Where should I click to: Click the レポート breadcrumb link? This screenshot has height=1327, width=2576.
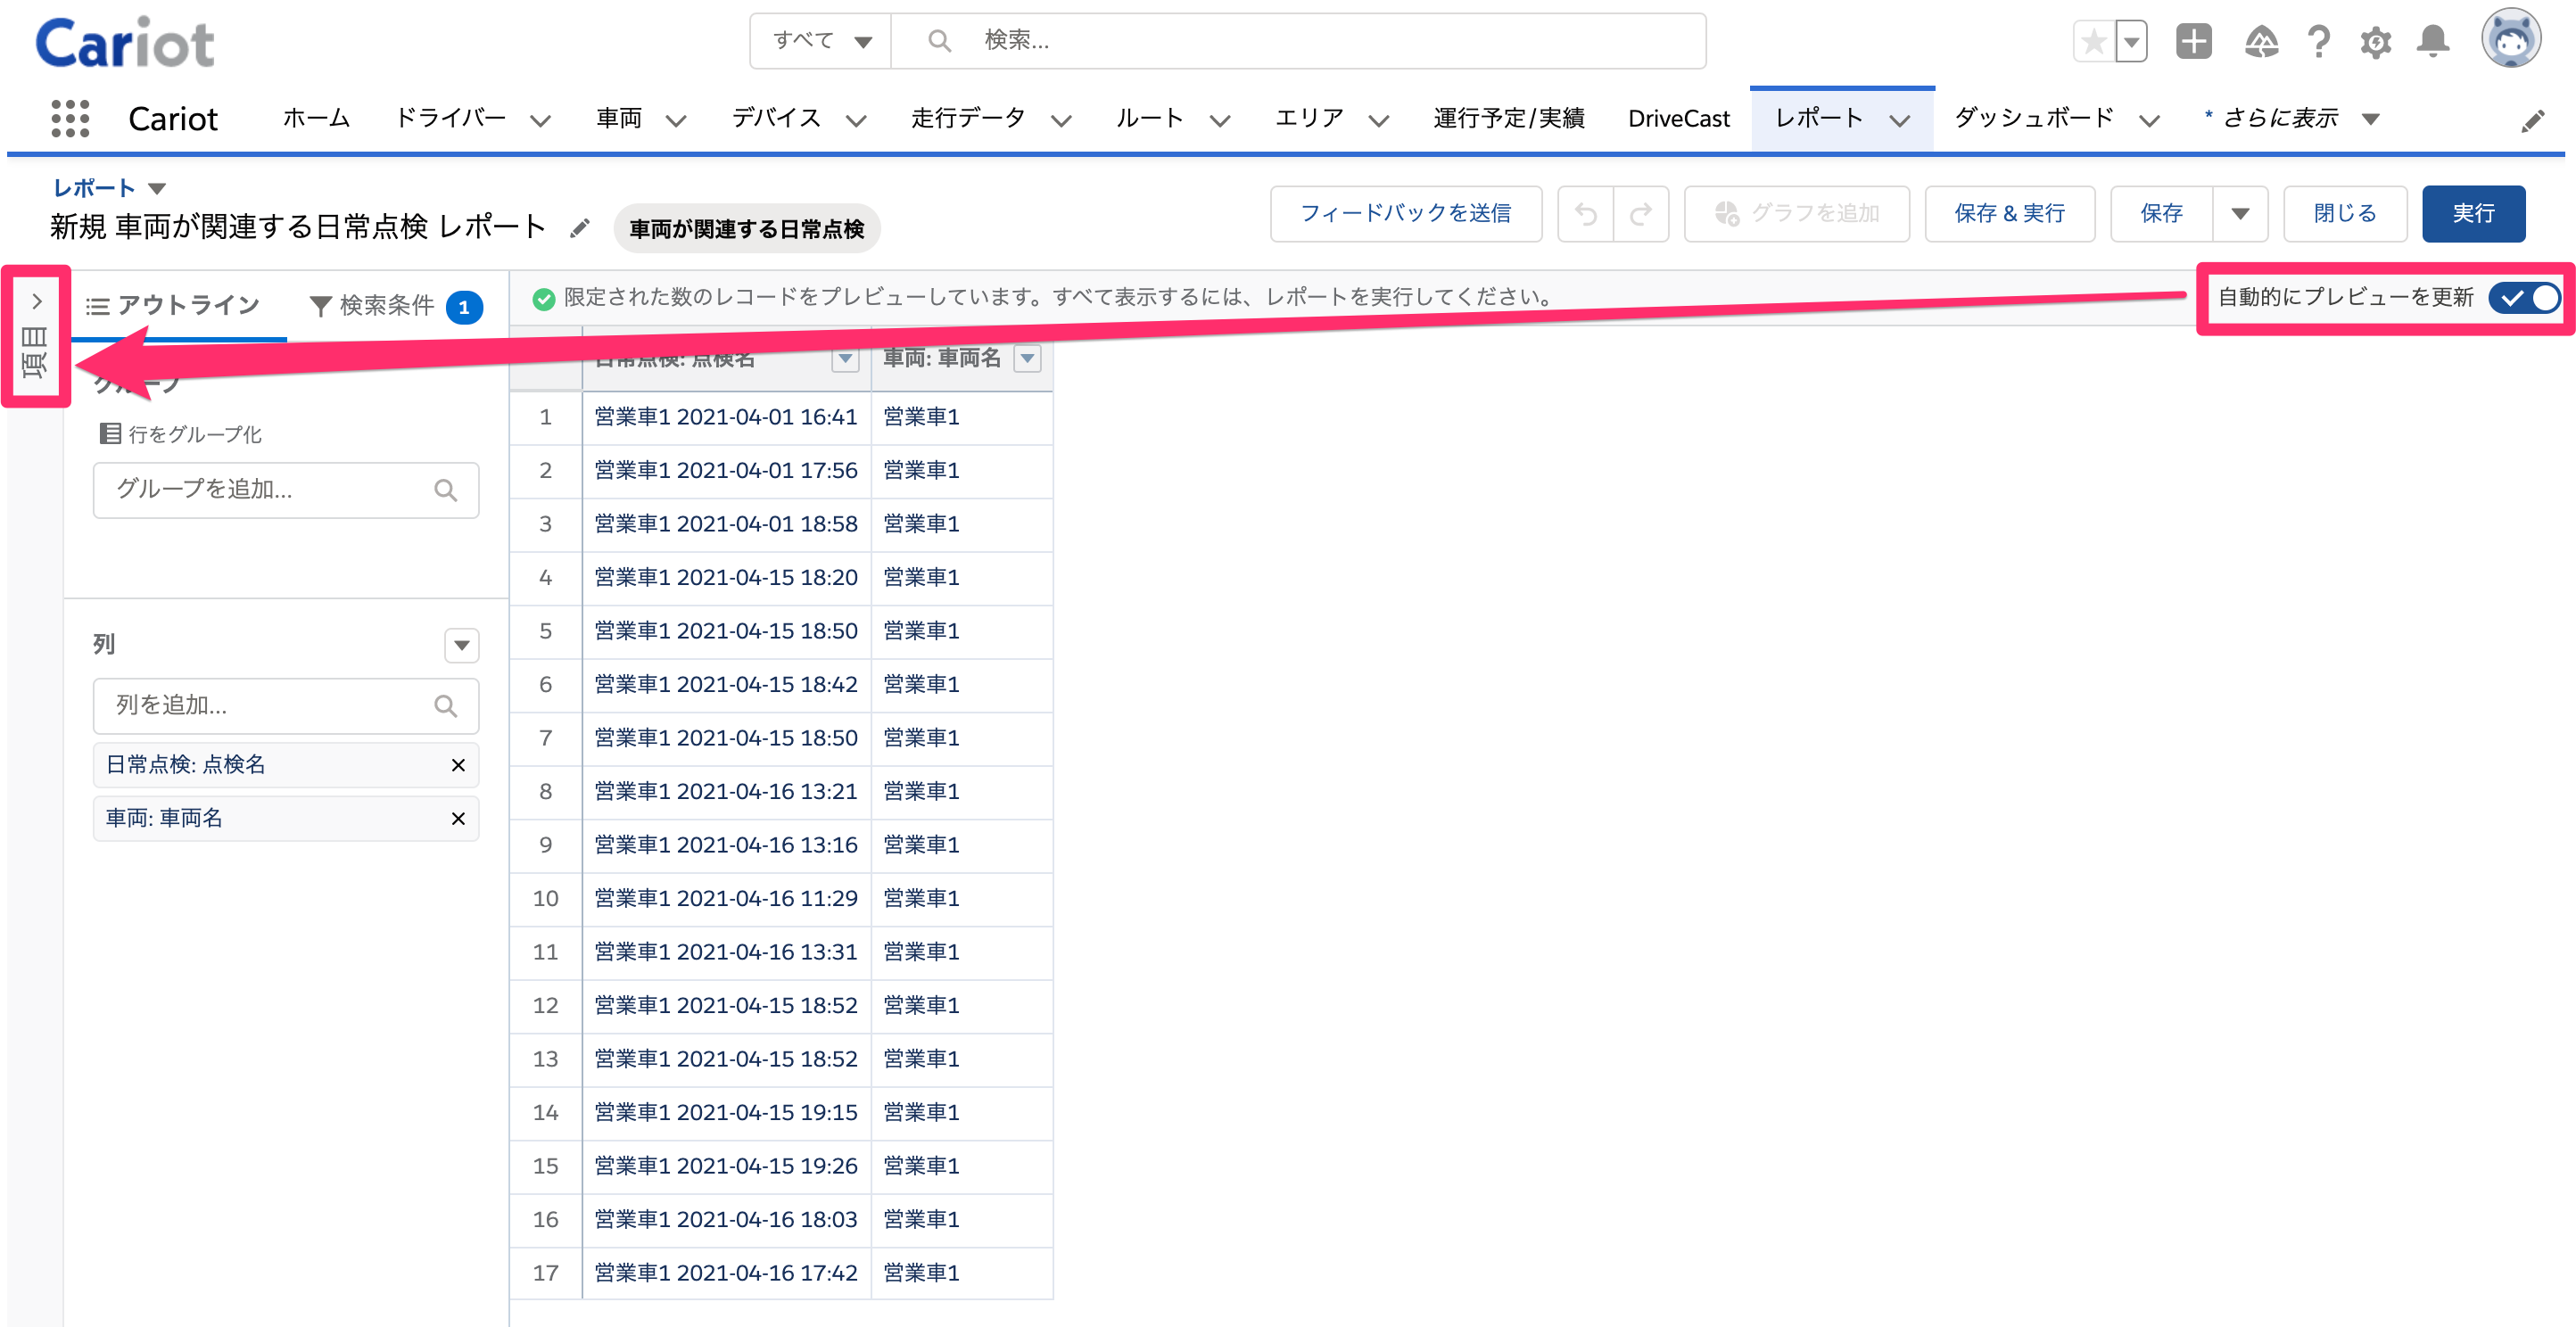click(x=93, y=188)
